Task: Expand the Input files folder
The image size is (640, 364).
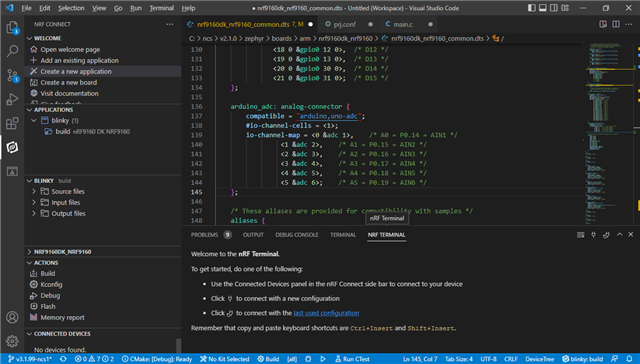Action: [34, 202]
